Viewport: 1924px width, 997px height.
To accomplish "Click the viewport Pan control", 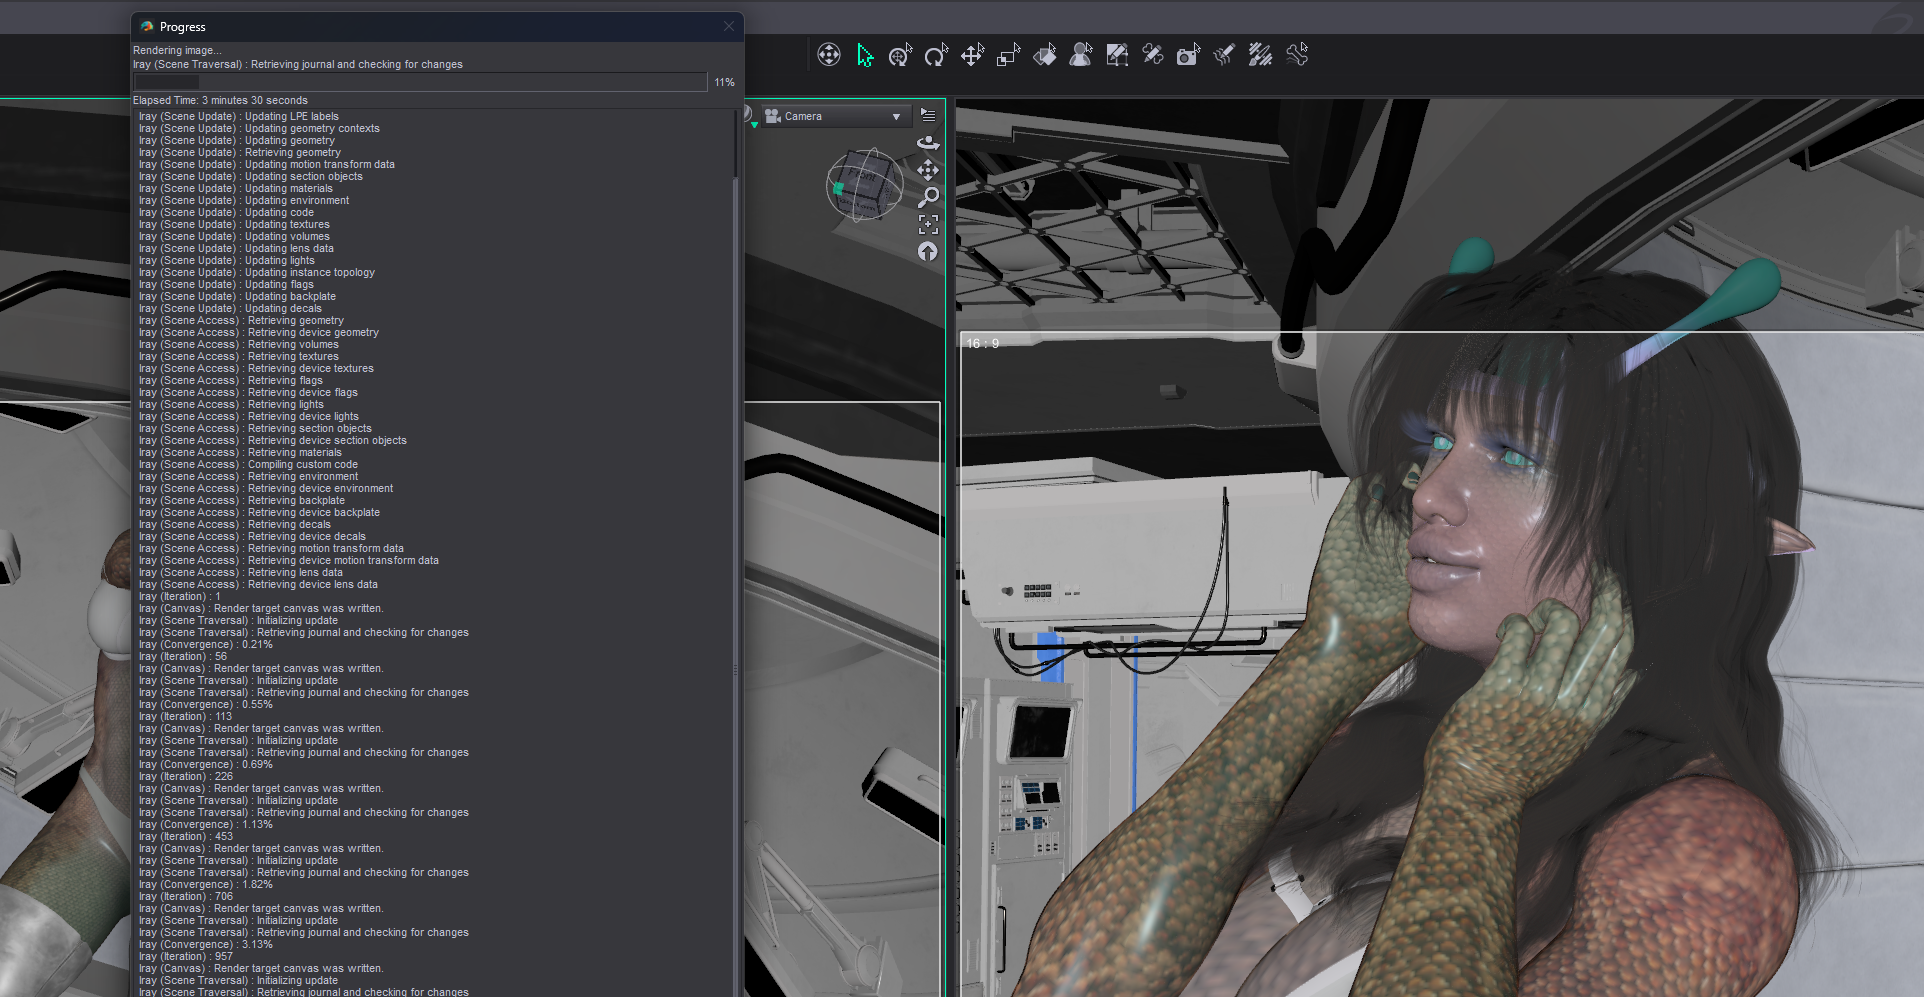I will [x=928, y=170].
